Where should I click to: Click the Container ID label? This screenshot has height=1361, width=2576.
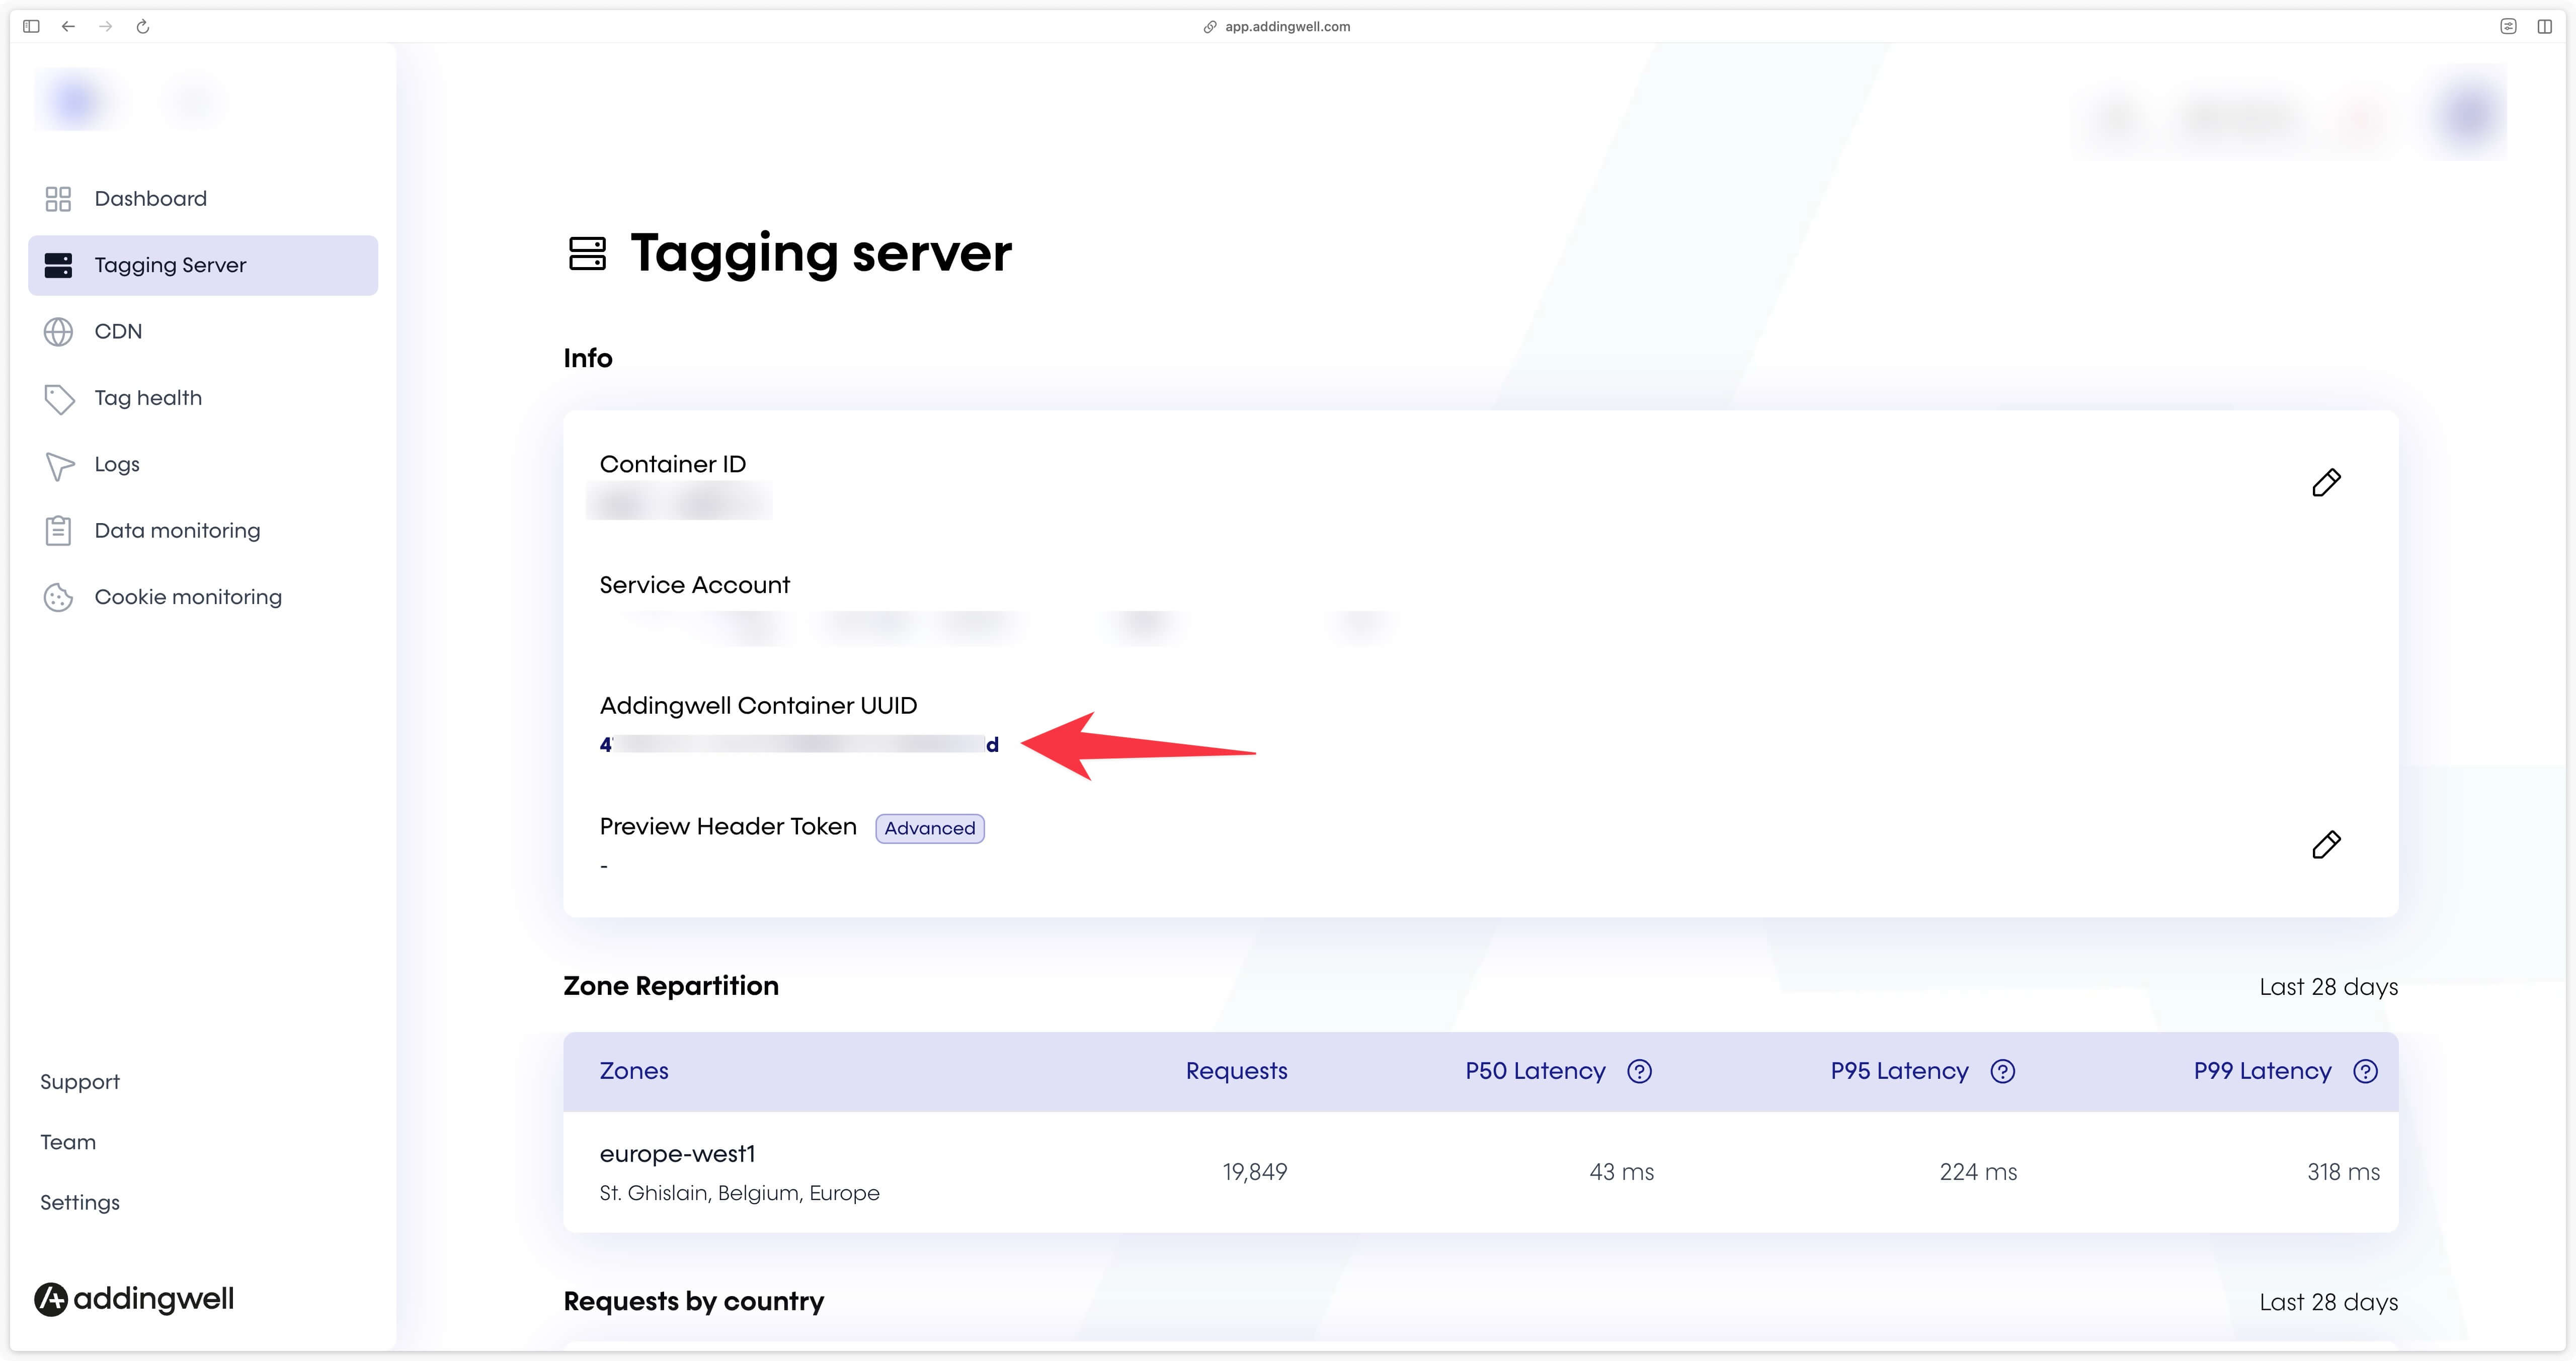point(672,464)
